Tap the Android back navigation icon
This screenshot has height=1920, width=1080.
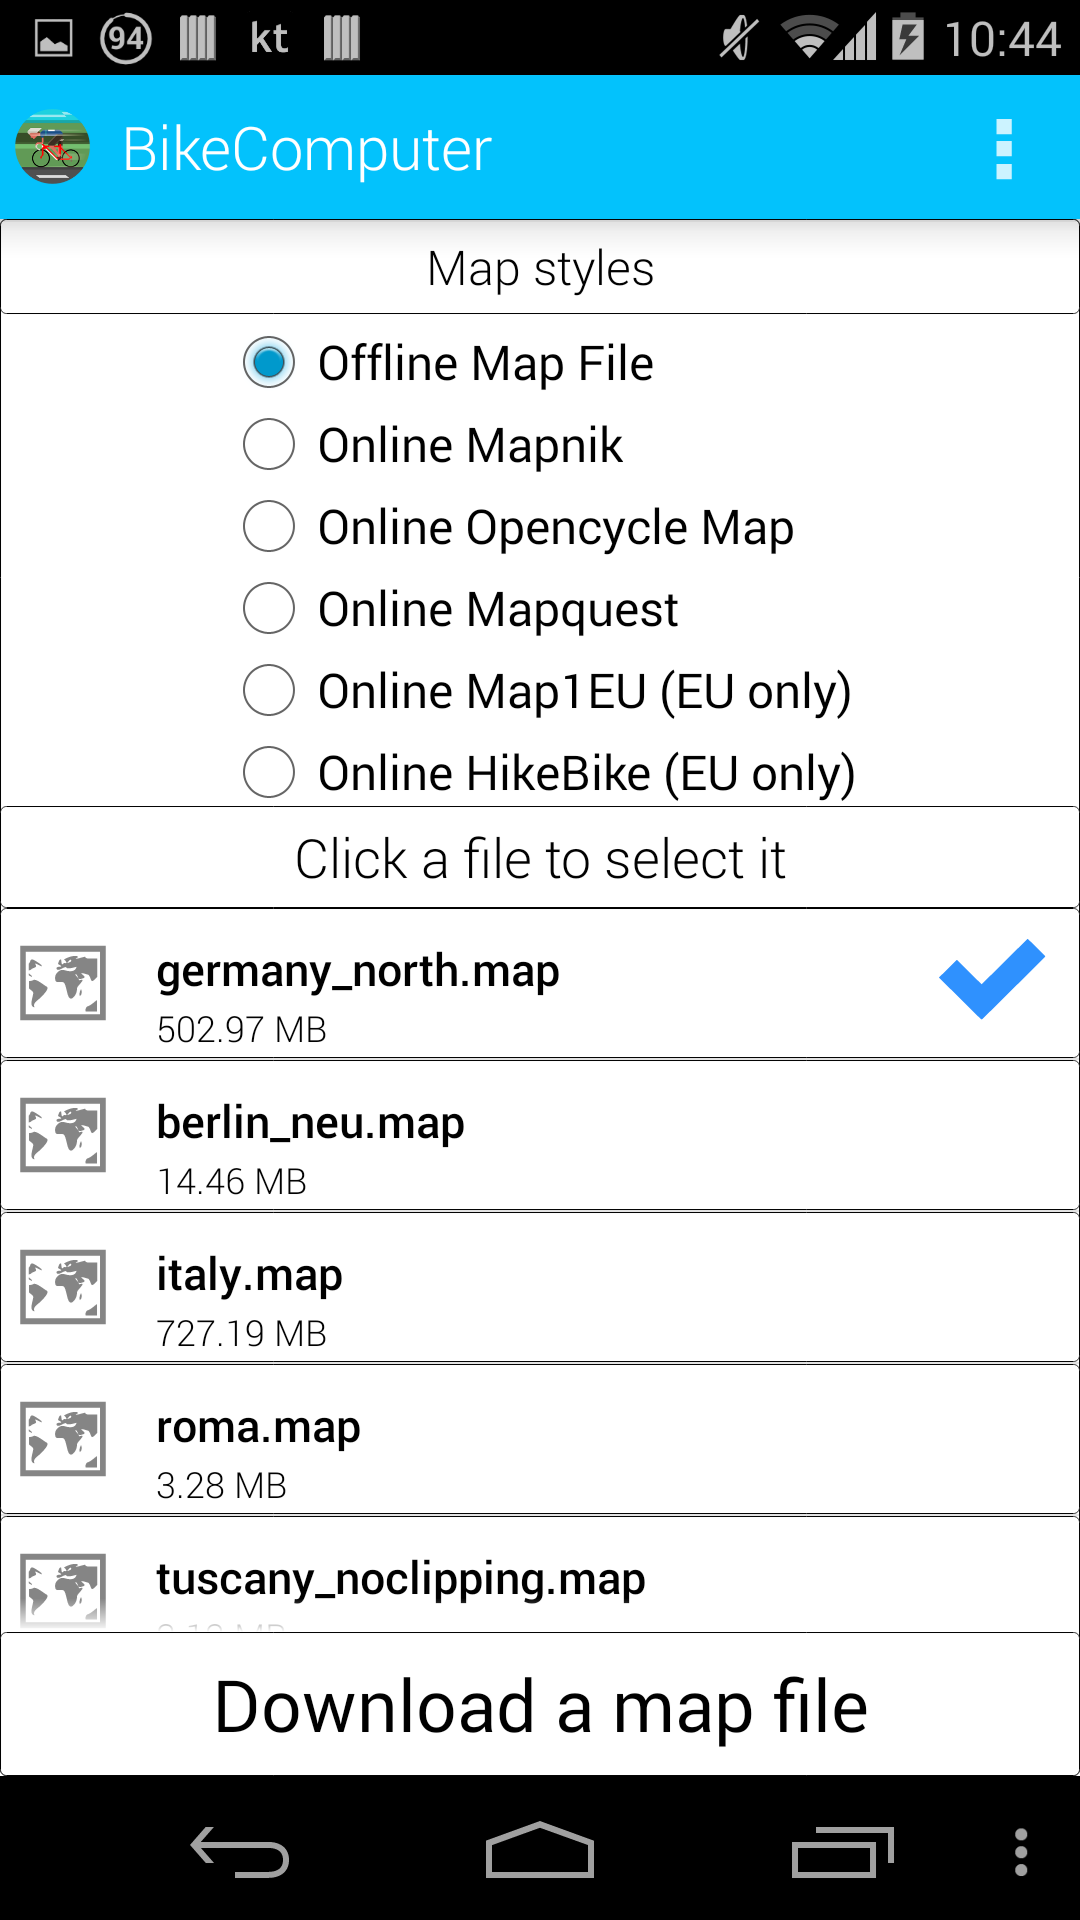click(240, 1852)
